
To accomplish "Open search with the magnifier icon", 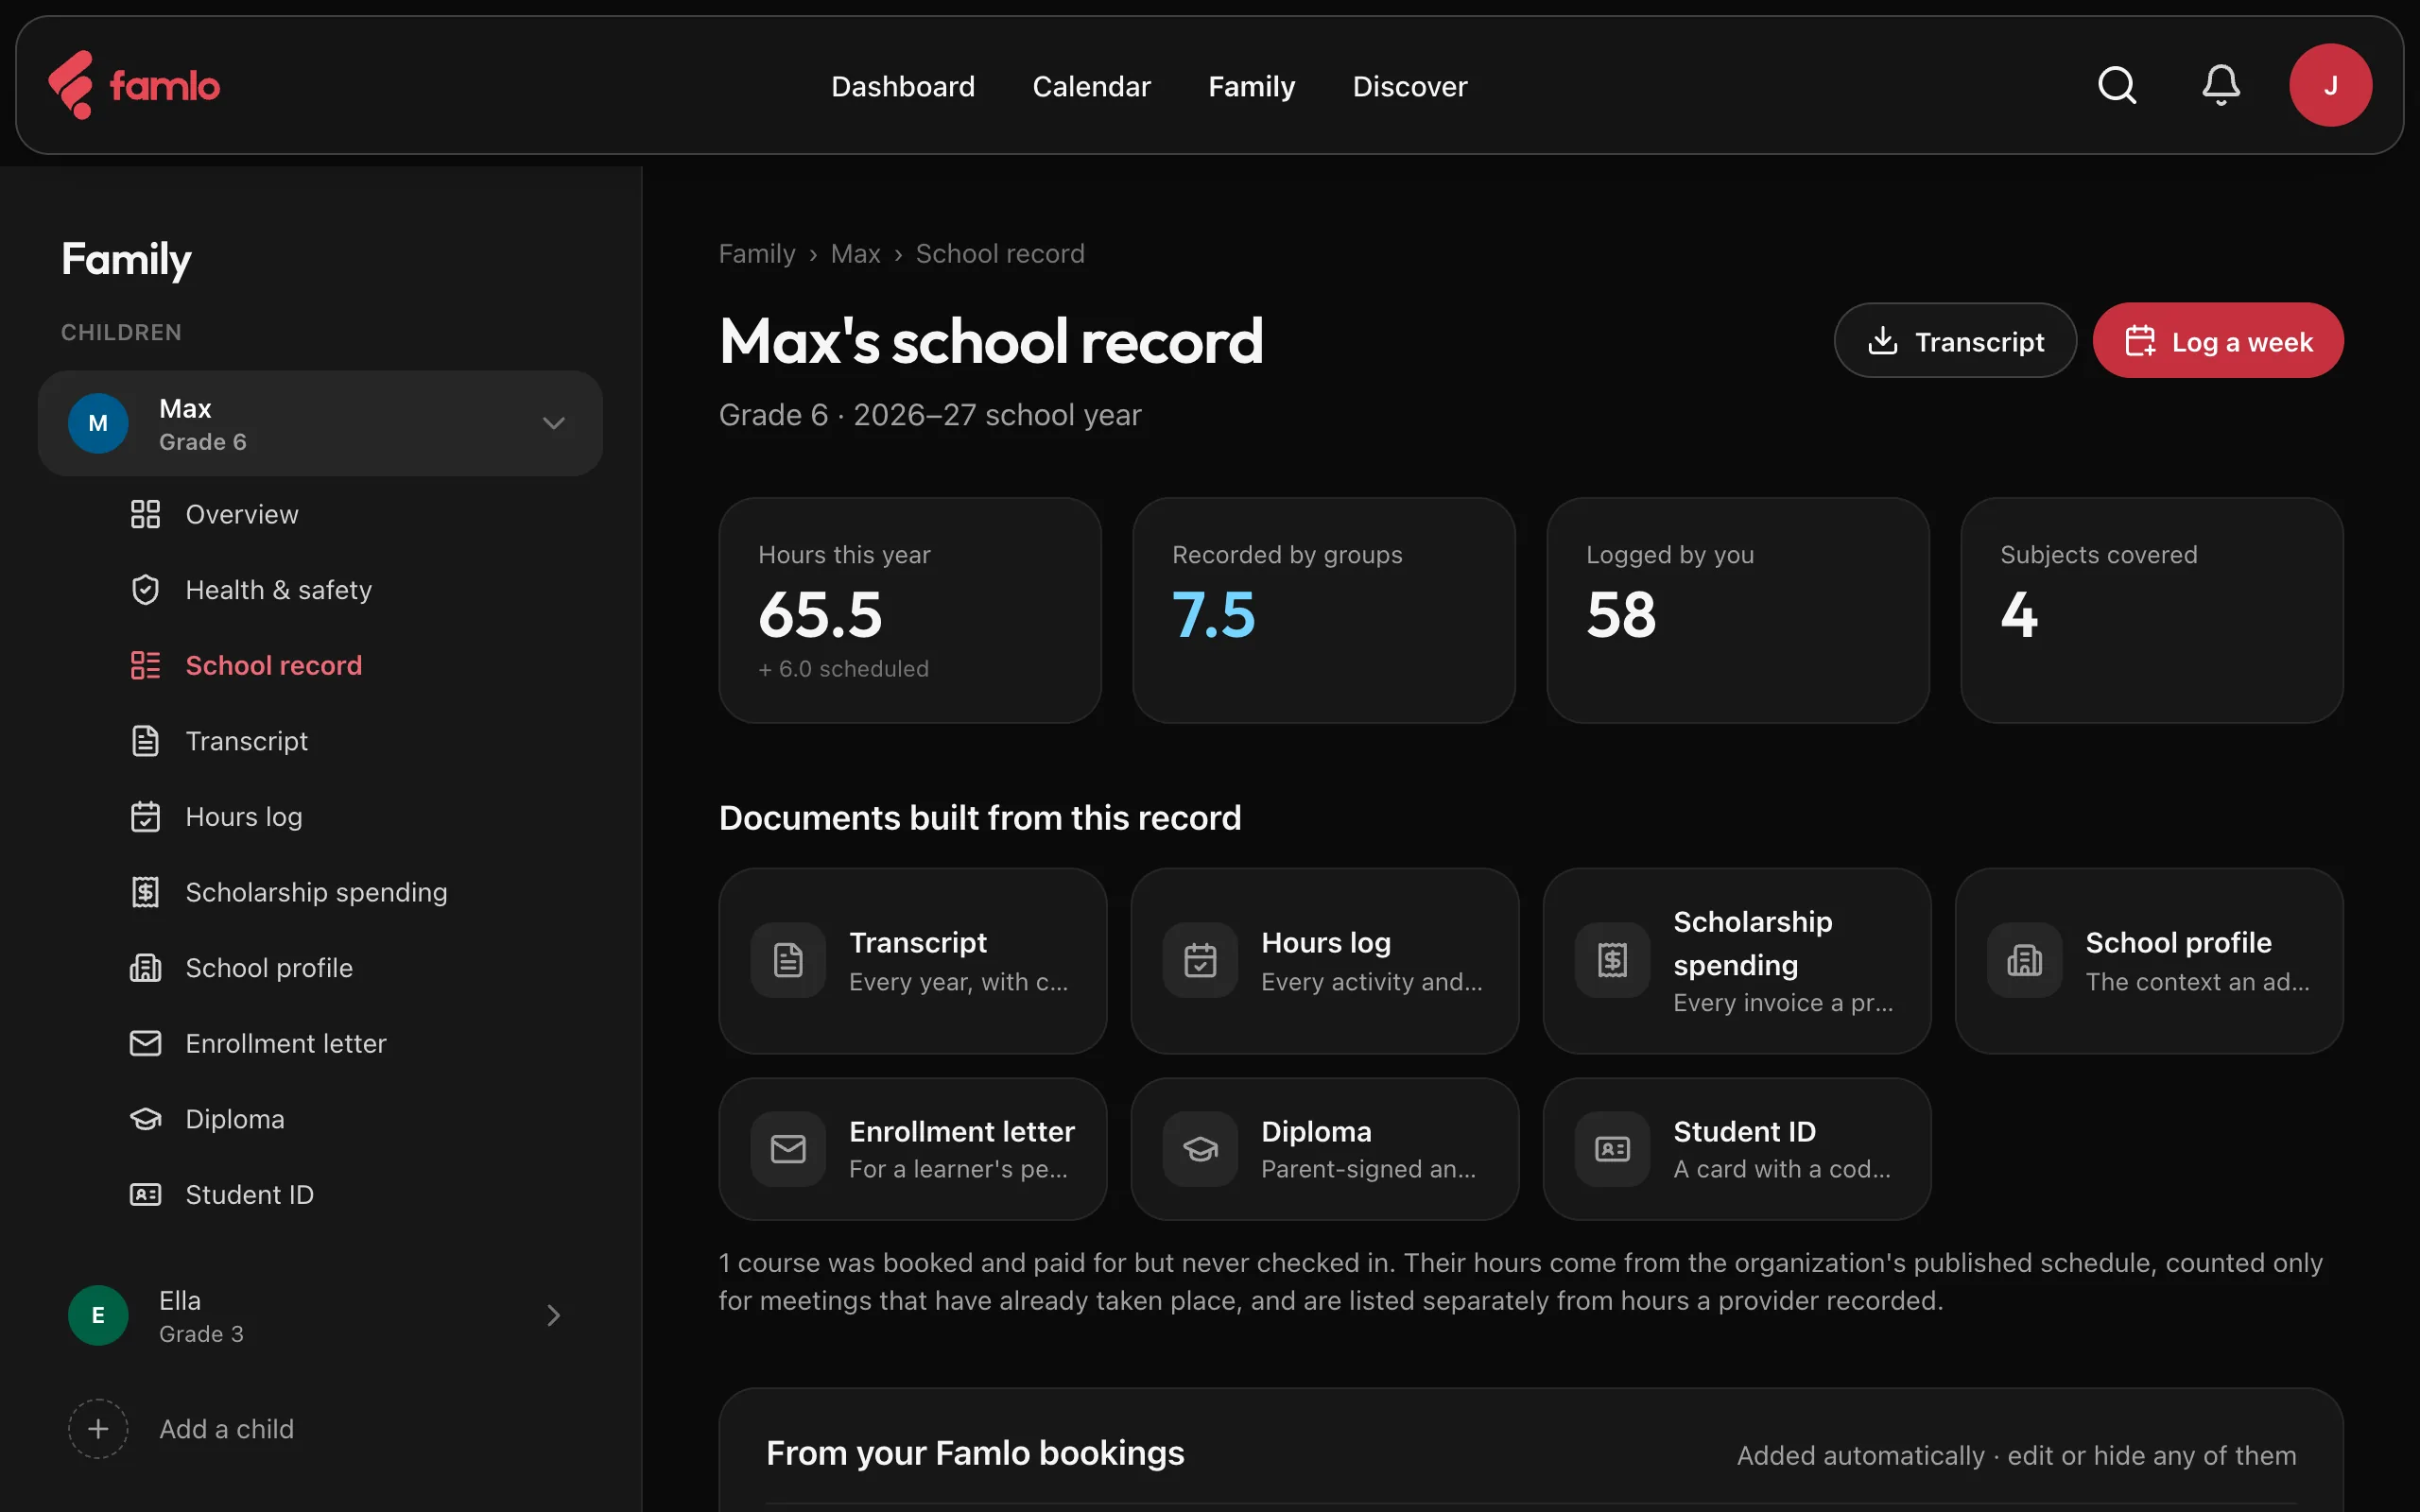I will point(2117,85).
